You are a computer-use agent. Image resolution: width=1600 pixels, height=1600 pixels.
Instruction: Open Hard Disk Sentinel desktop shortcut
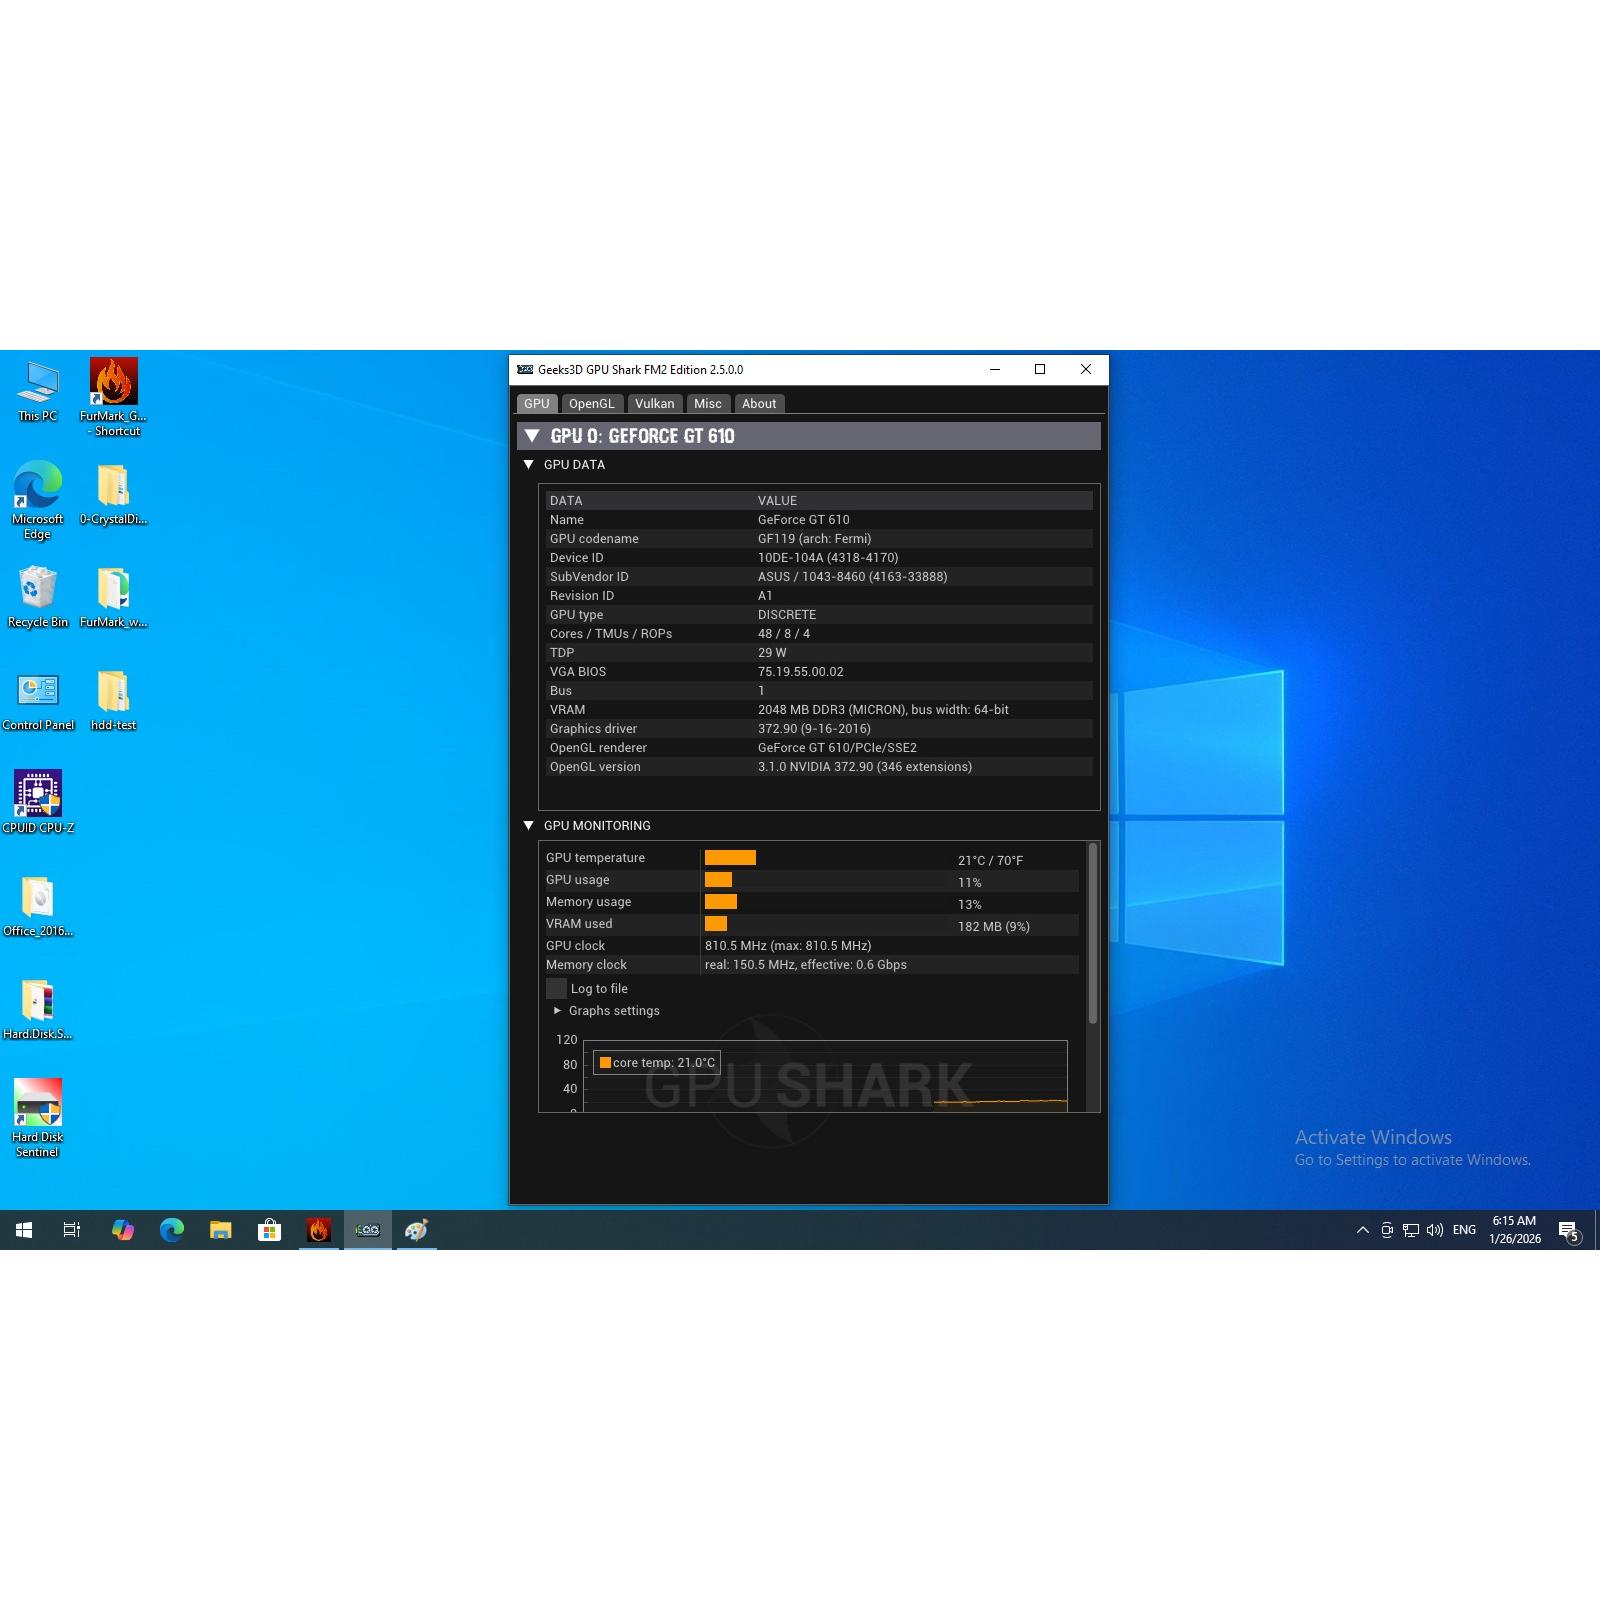[x=38, y=1103]
